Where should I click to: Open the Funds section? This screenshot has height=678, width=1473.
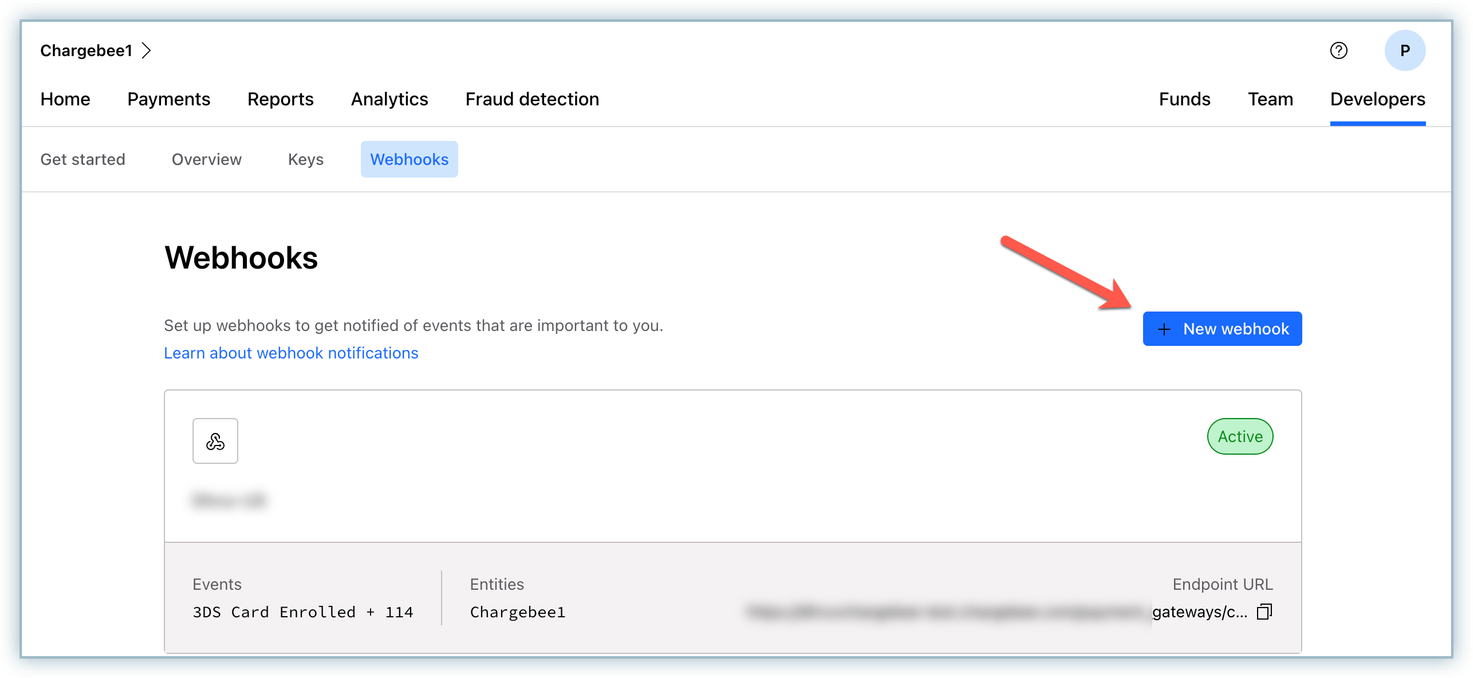(x=1184, y=99)
